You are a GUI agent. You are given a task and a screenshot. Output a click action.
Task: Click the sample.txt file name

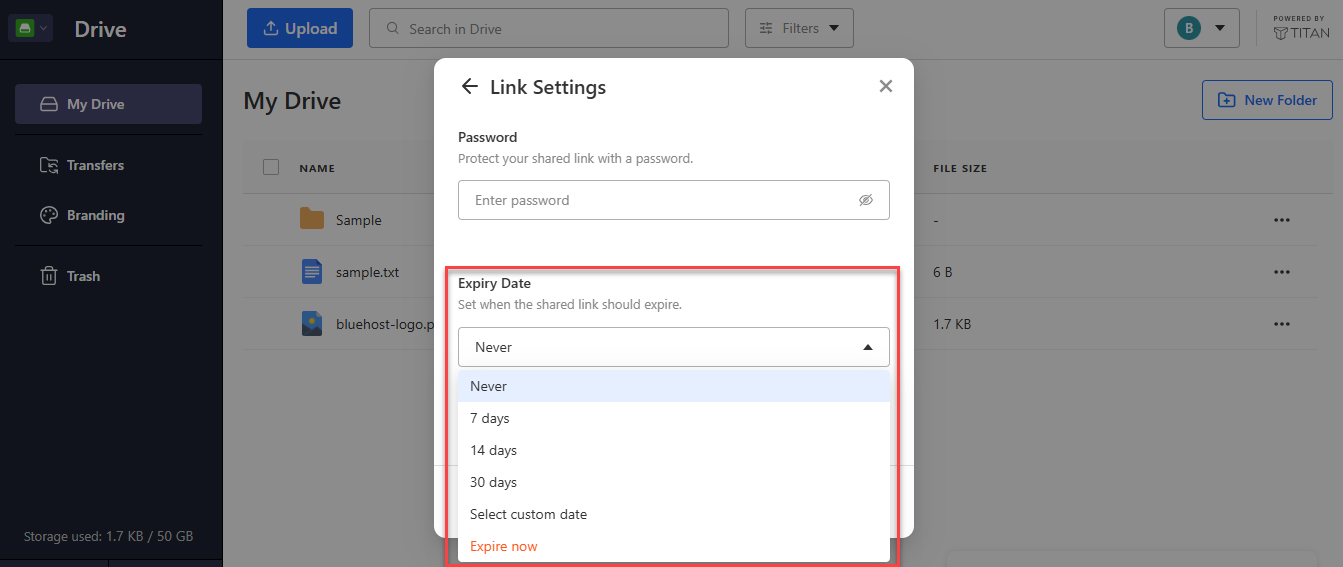367,272
